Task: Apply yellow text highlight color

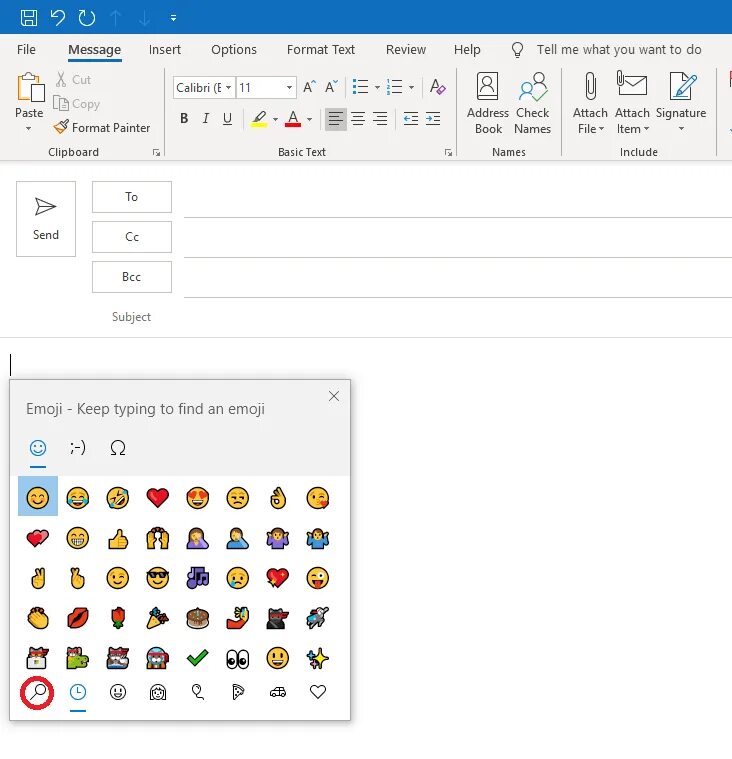Action: (x=259, y=119)
